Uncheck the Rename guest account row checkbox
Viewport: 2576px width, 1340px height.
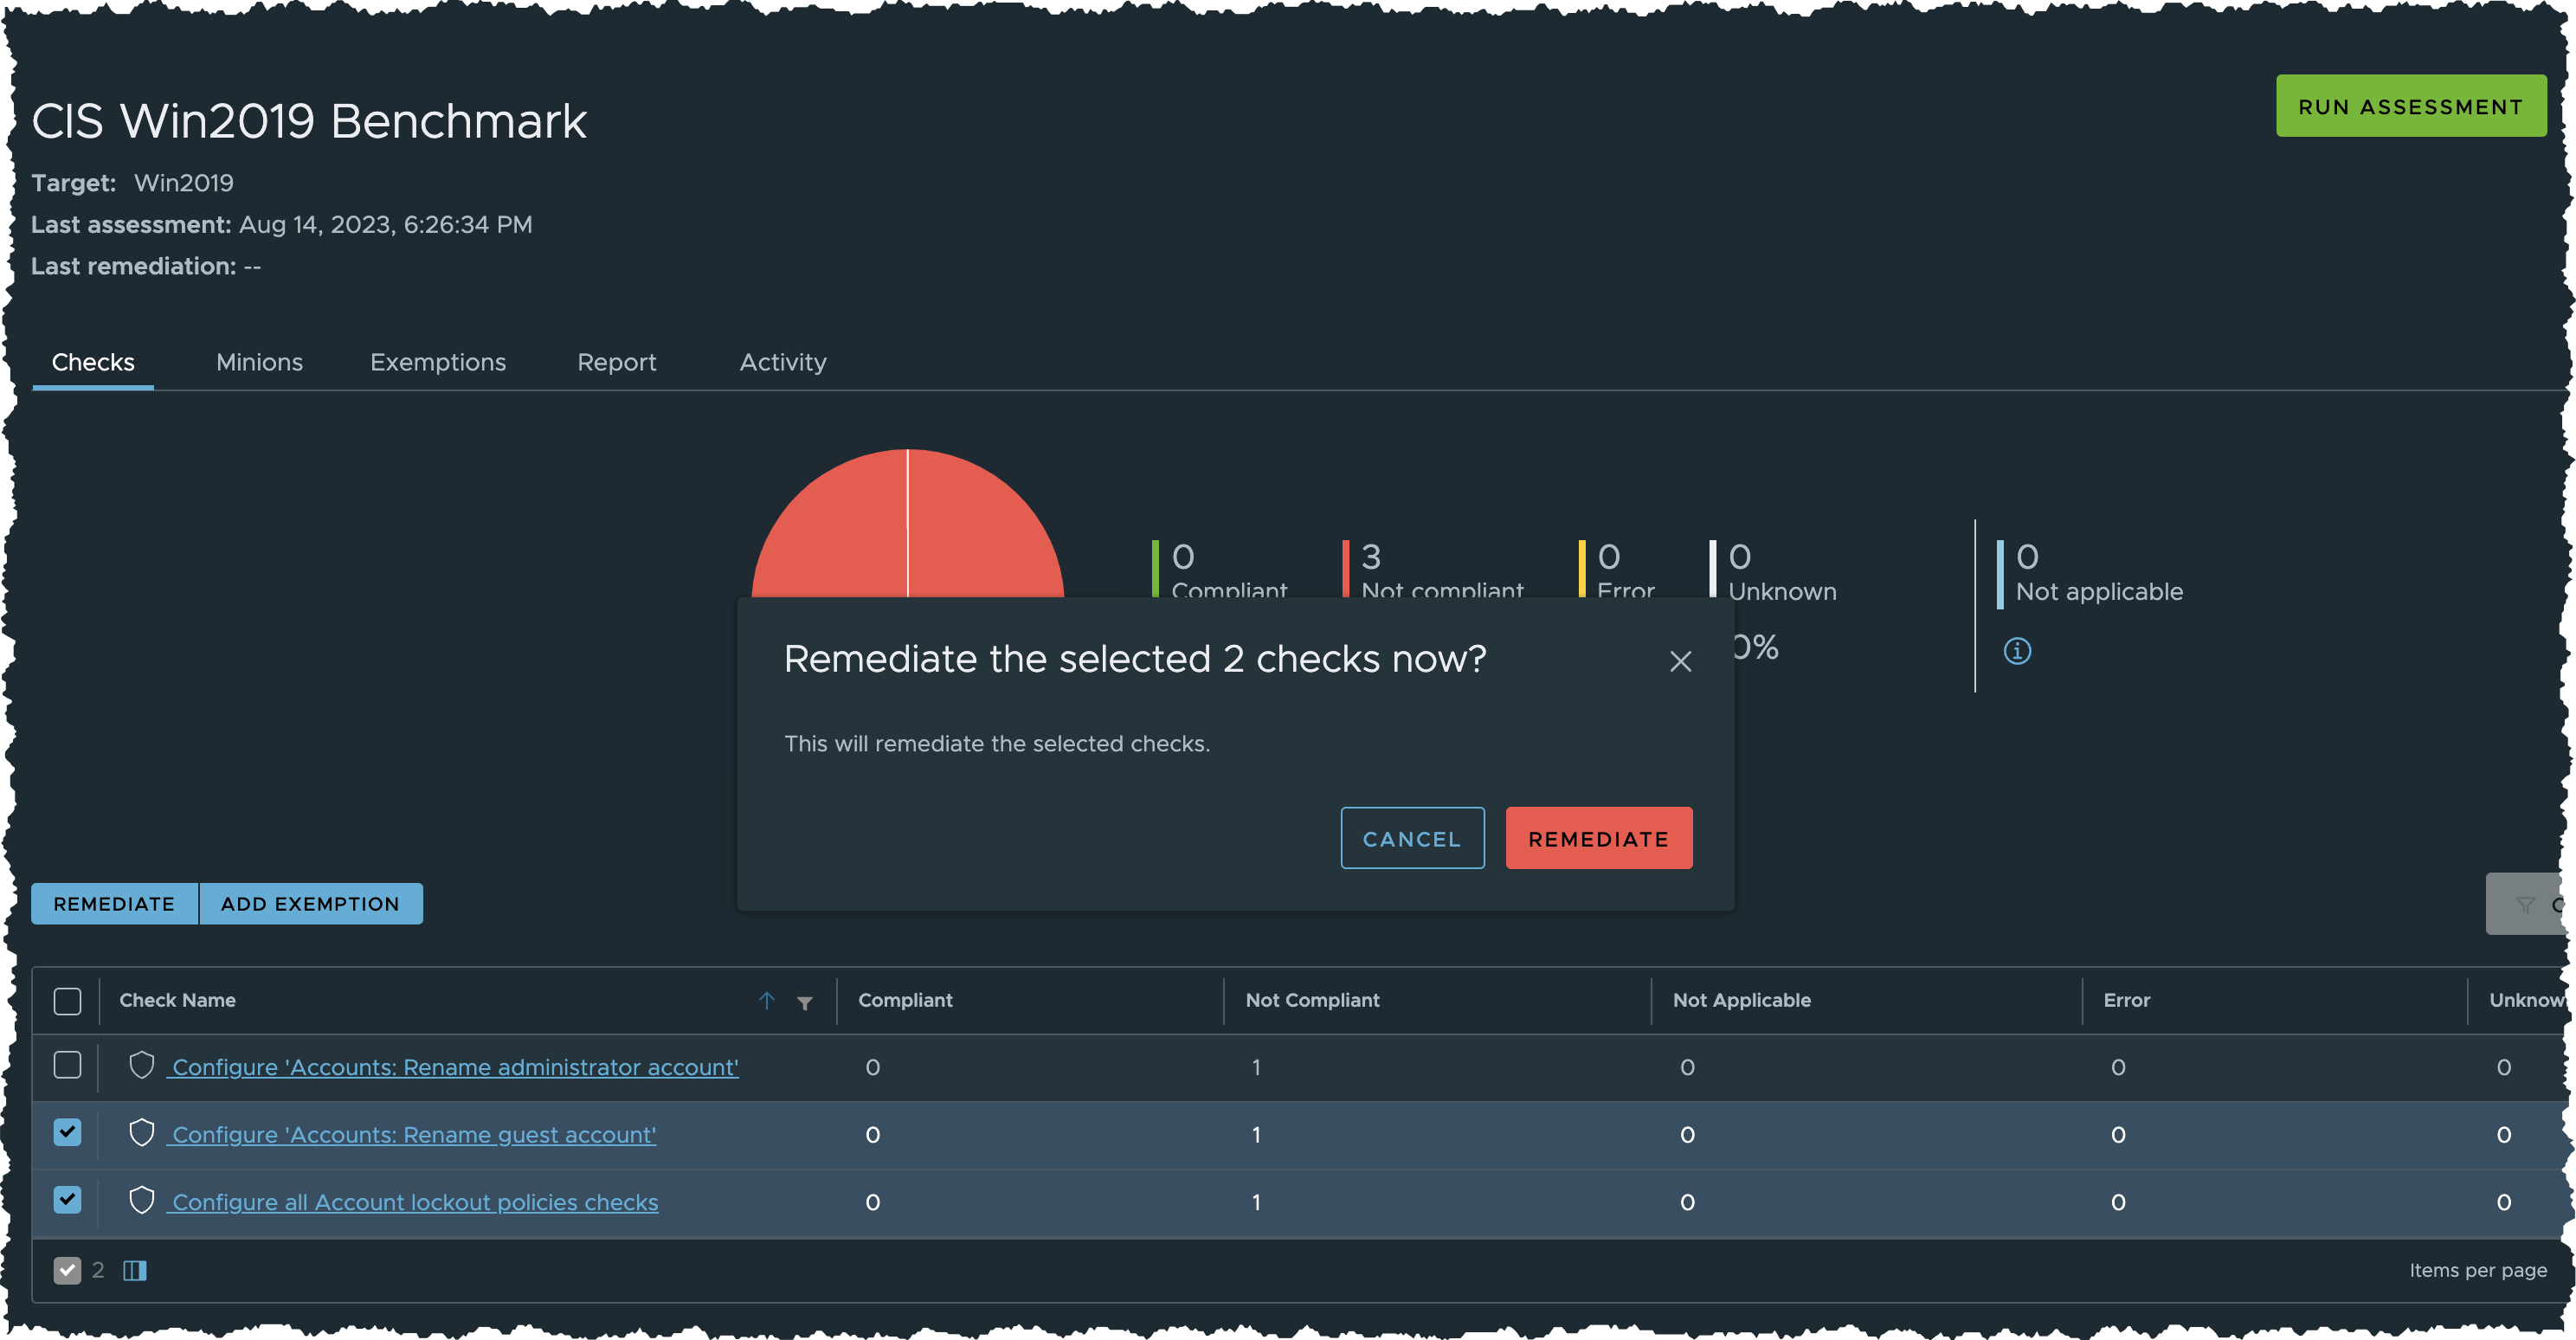pyautogui.click(x=67, y=1132)
